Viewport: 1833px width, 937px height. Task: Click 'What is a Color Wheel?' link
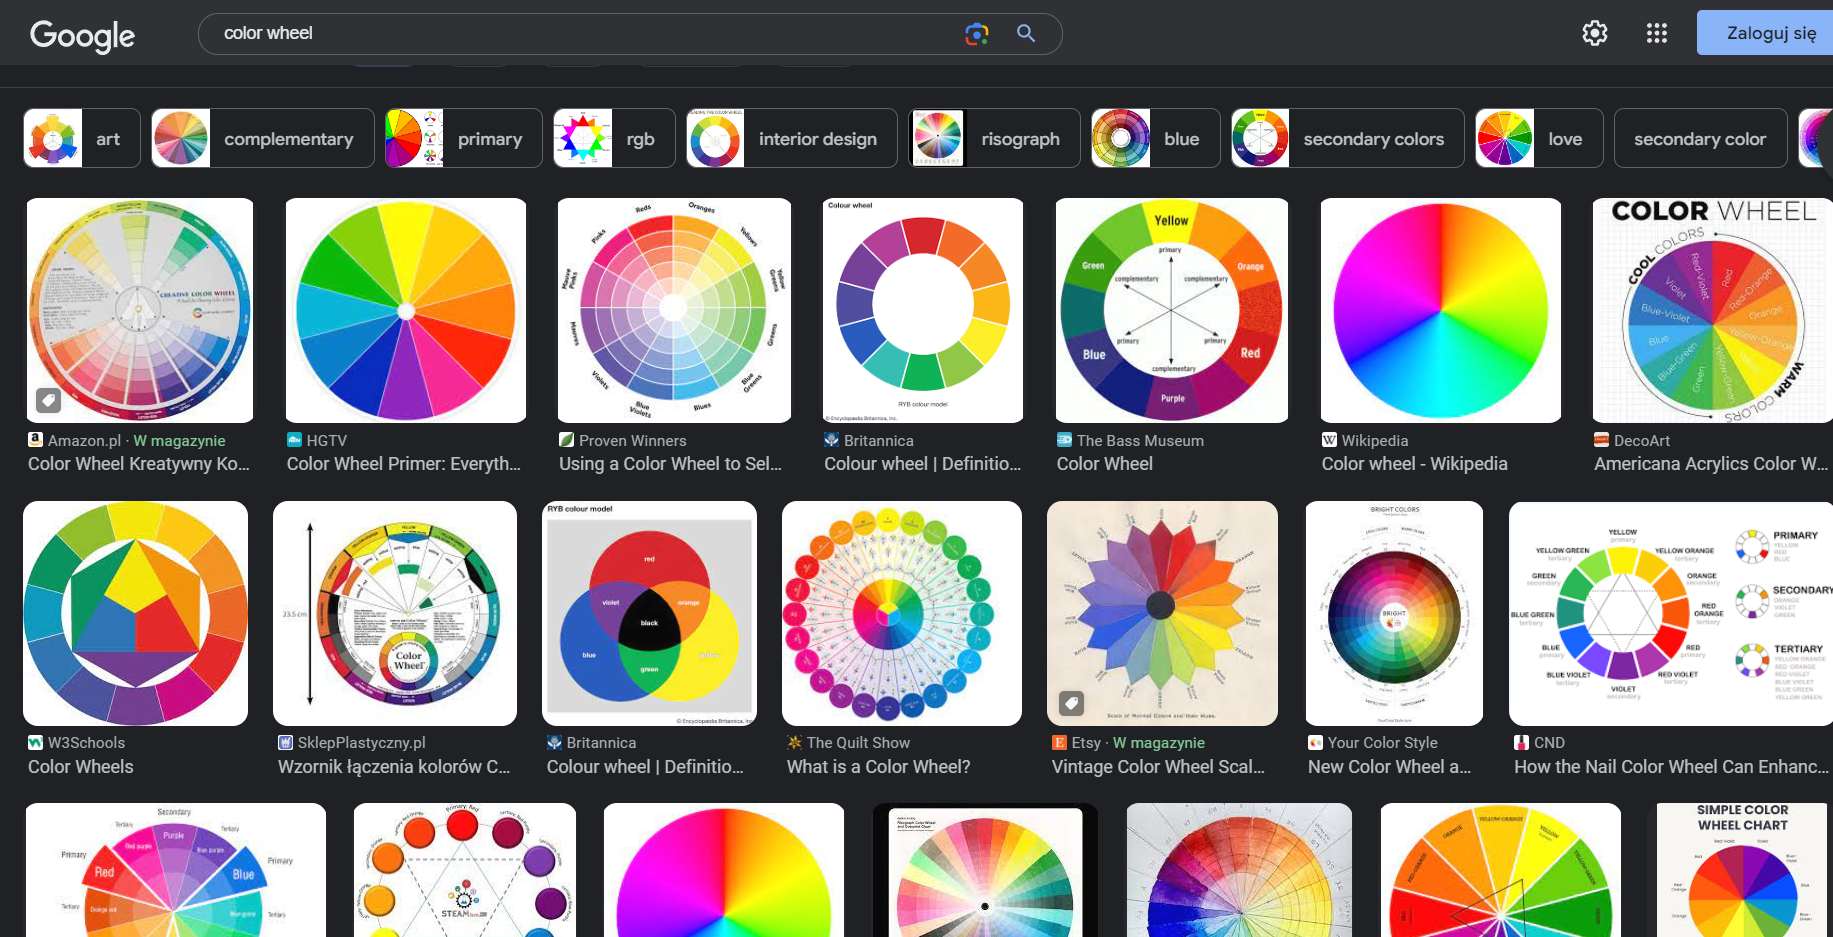[879, 767]
